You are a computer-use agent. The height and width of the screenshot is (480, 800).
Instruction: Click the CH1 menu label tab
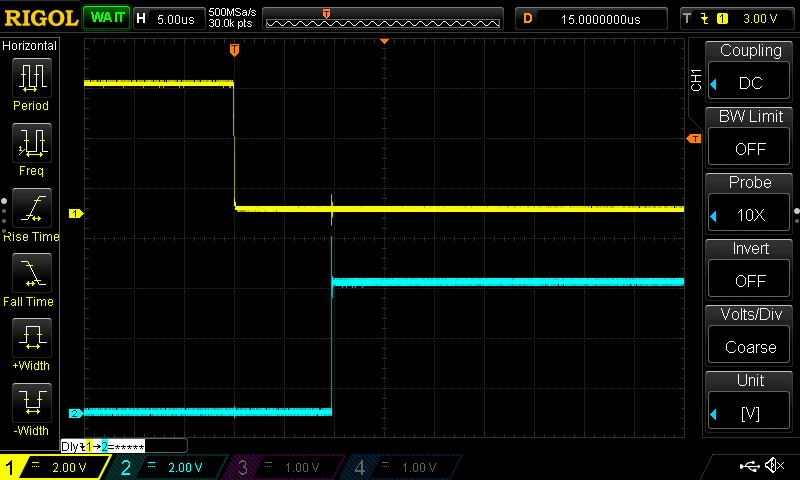point(696,80)
